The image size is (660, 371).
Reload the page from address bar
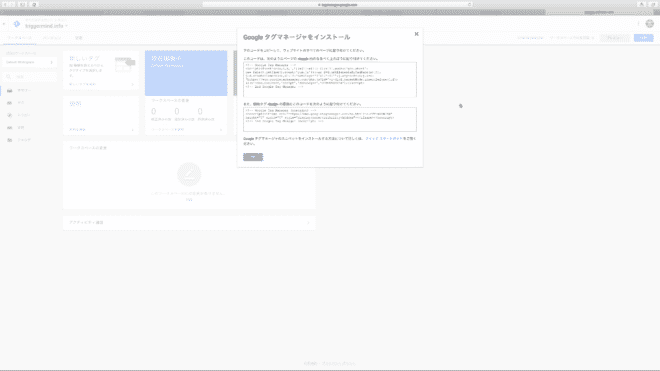point(469,5)
